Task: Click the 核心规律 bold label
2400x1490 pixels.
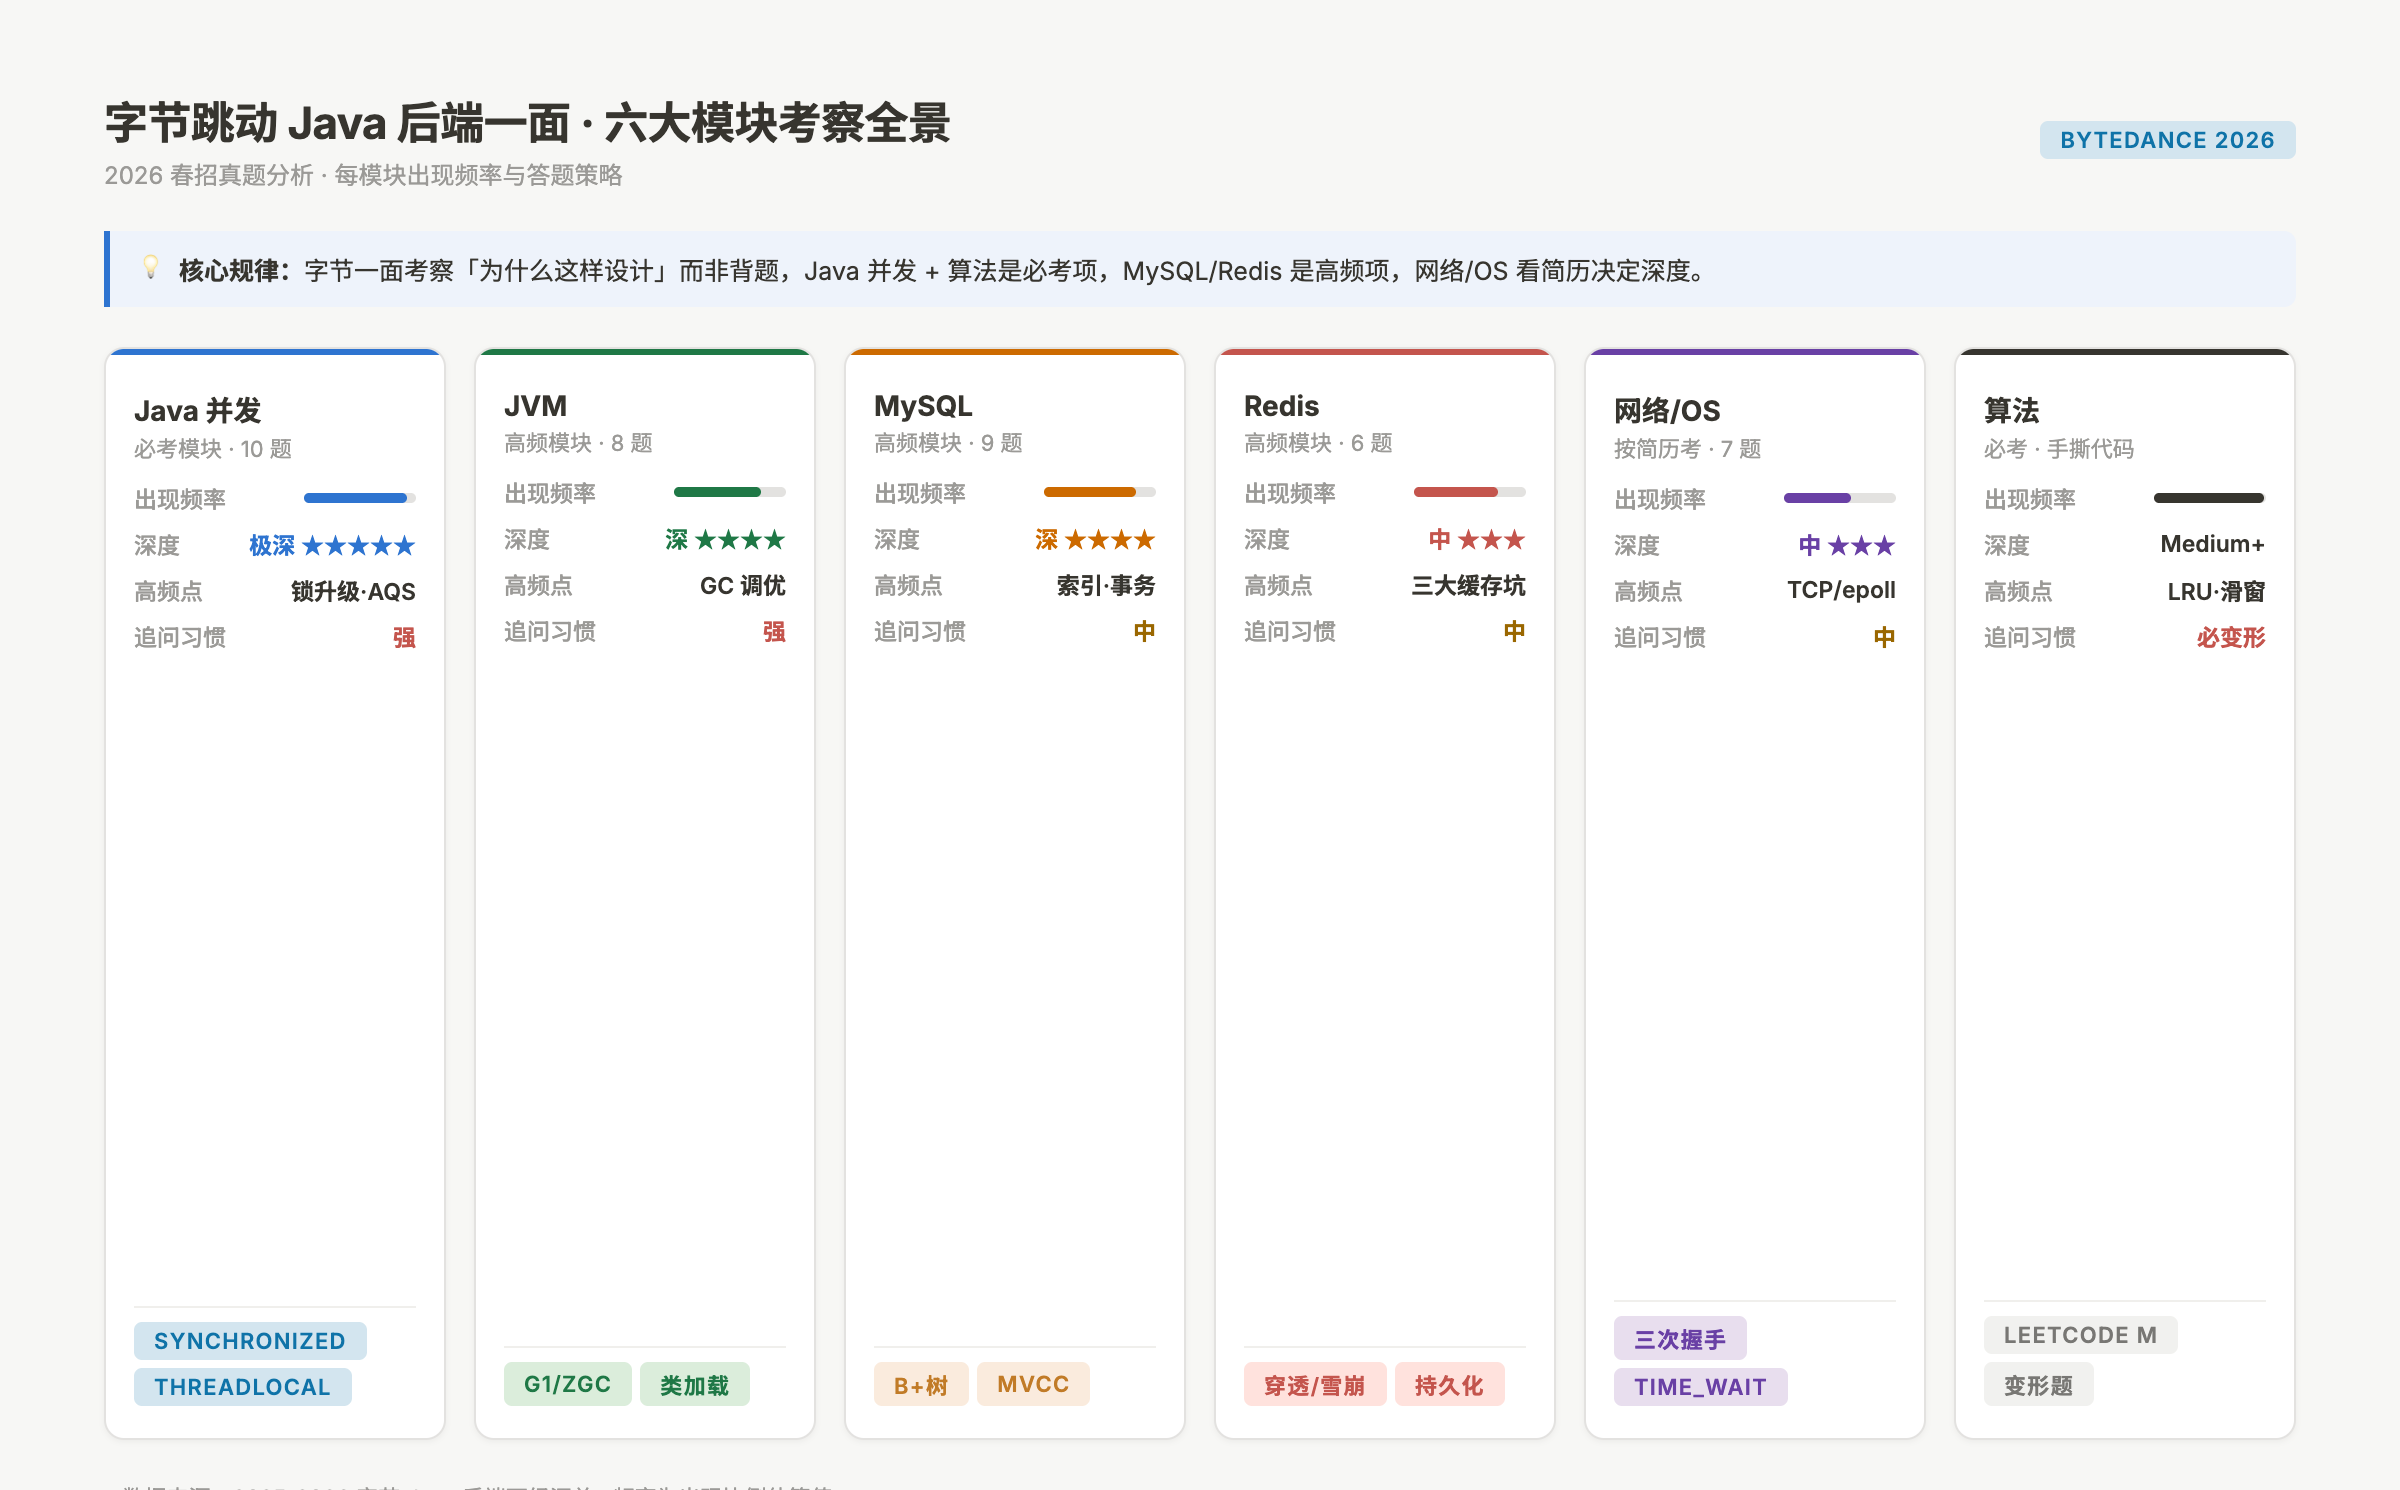Action: [234, 271]
